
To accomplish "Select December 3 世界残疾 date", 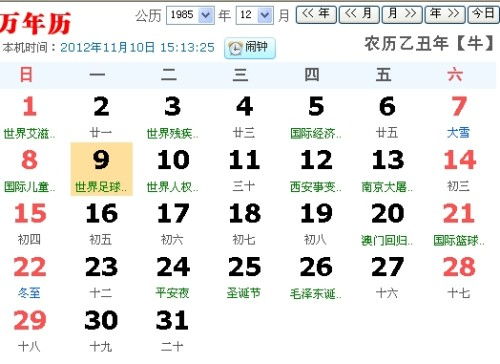I will (x=173, y=116).
